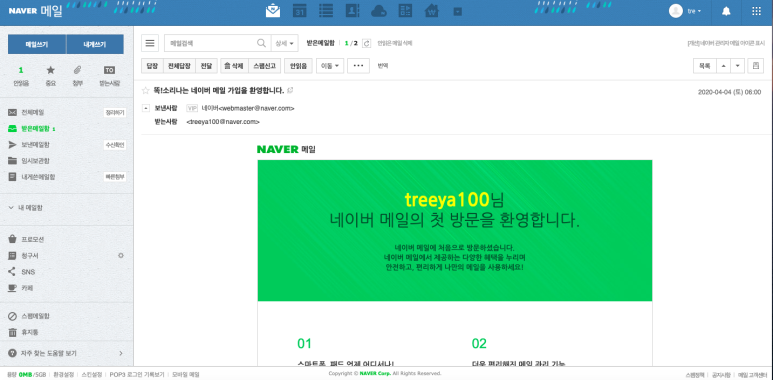Collapse sender details with minus toggle
Viewport: 773px width, 380px height.
click(x=146, y=107)
